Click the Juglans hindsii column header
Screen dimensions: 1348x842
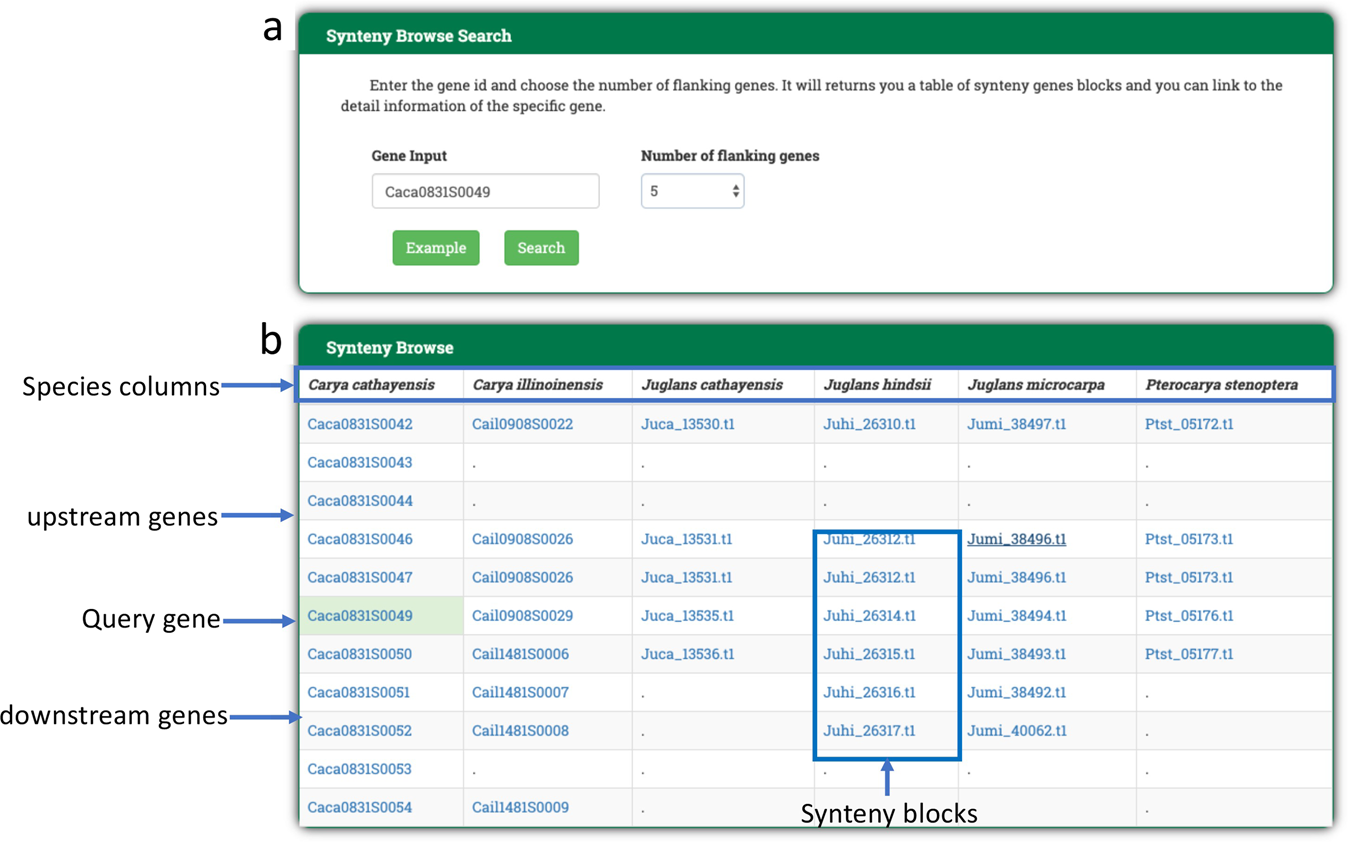coord(877,385)
